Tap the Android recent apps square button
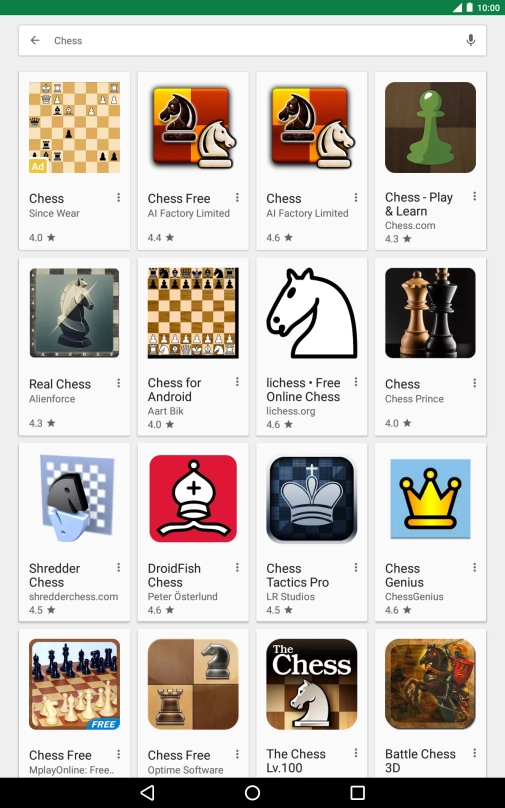Screen dimensions: 505x808 358,793
